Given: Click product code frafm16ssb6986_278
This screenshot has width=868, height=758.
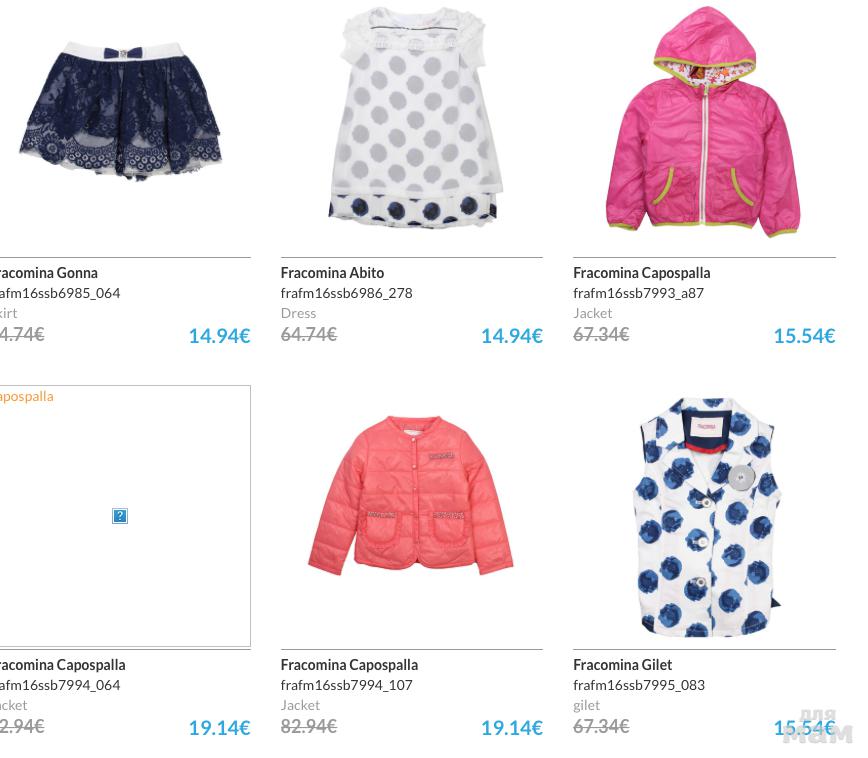Looking at the screenshot, I should coord(347,293).
